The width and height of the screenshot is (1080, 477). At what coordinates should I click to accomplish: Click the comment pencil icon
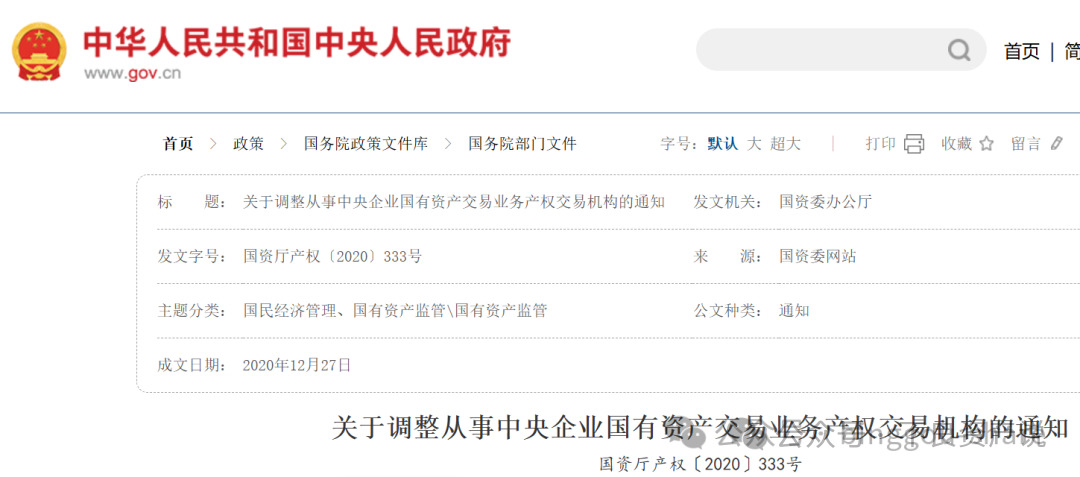1057,143
